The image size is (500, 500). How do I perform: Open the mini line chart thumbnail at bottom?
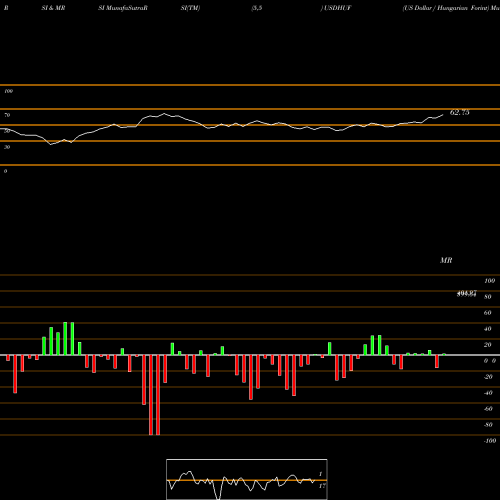(247, 479)
